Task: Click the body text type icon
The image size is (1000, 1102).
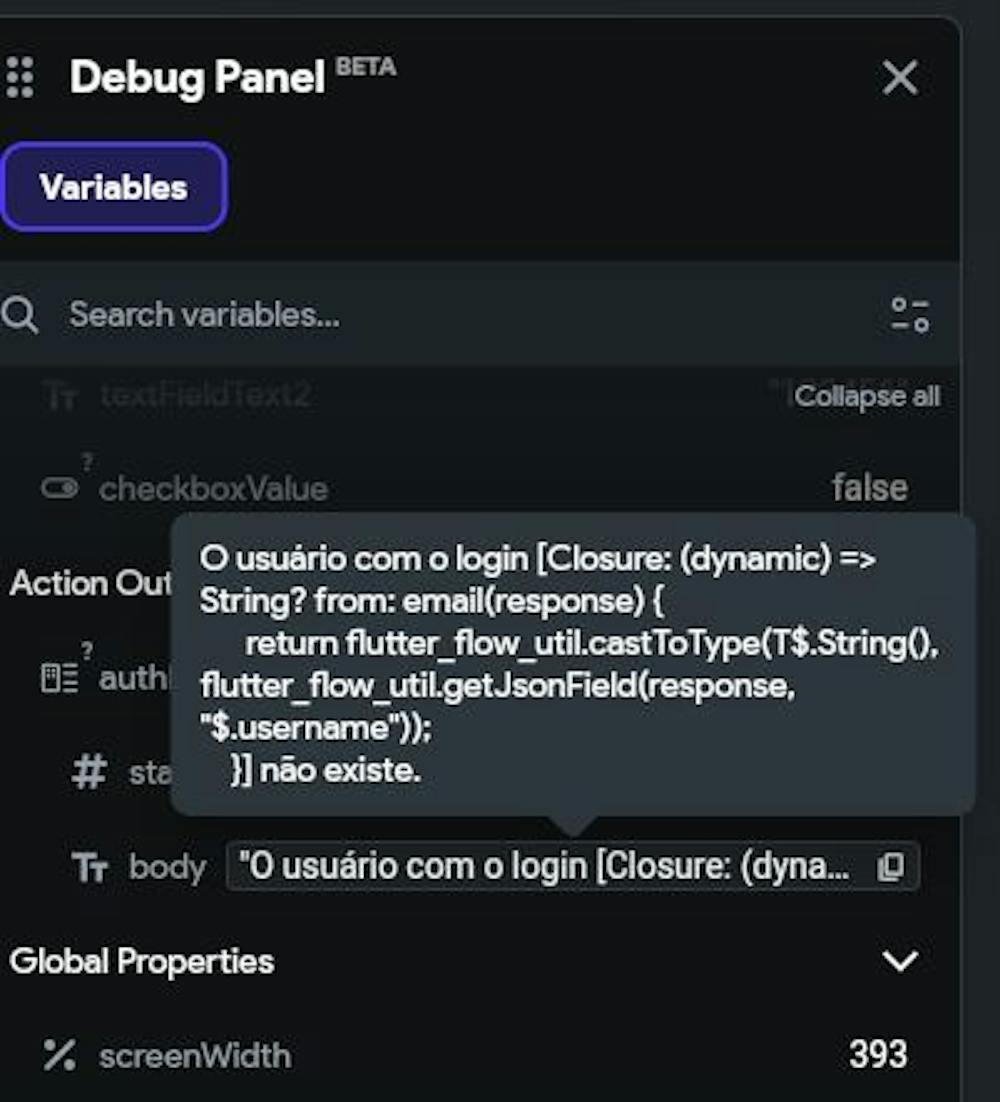Action: (89, 867)
